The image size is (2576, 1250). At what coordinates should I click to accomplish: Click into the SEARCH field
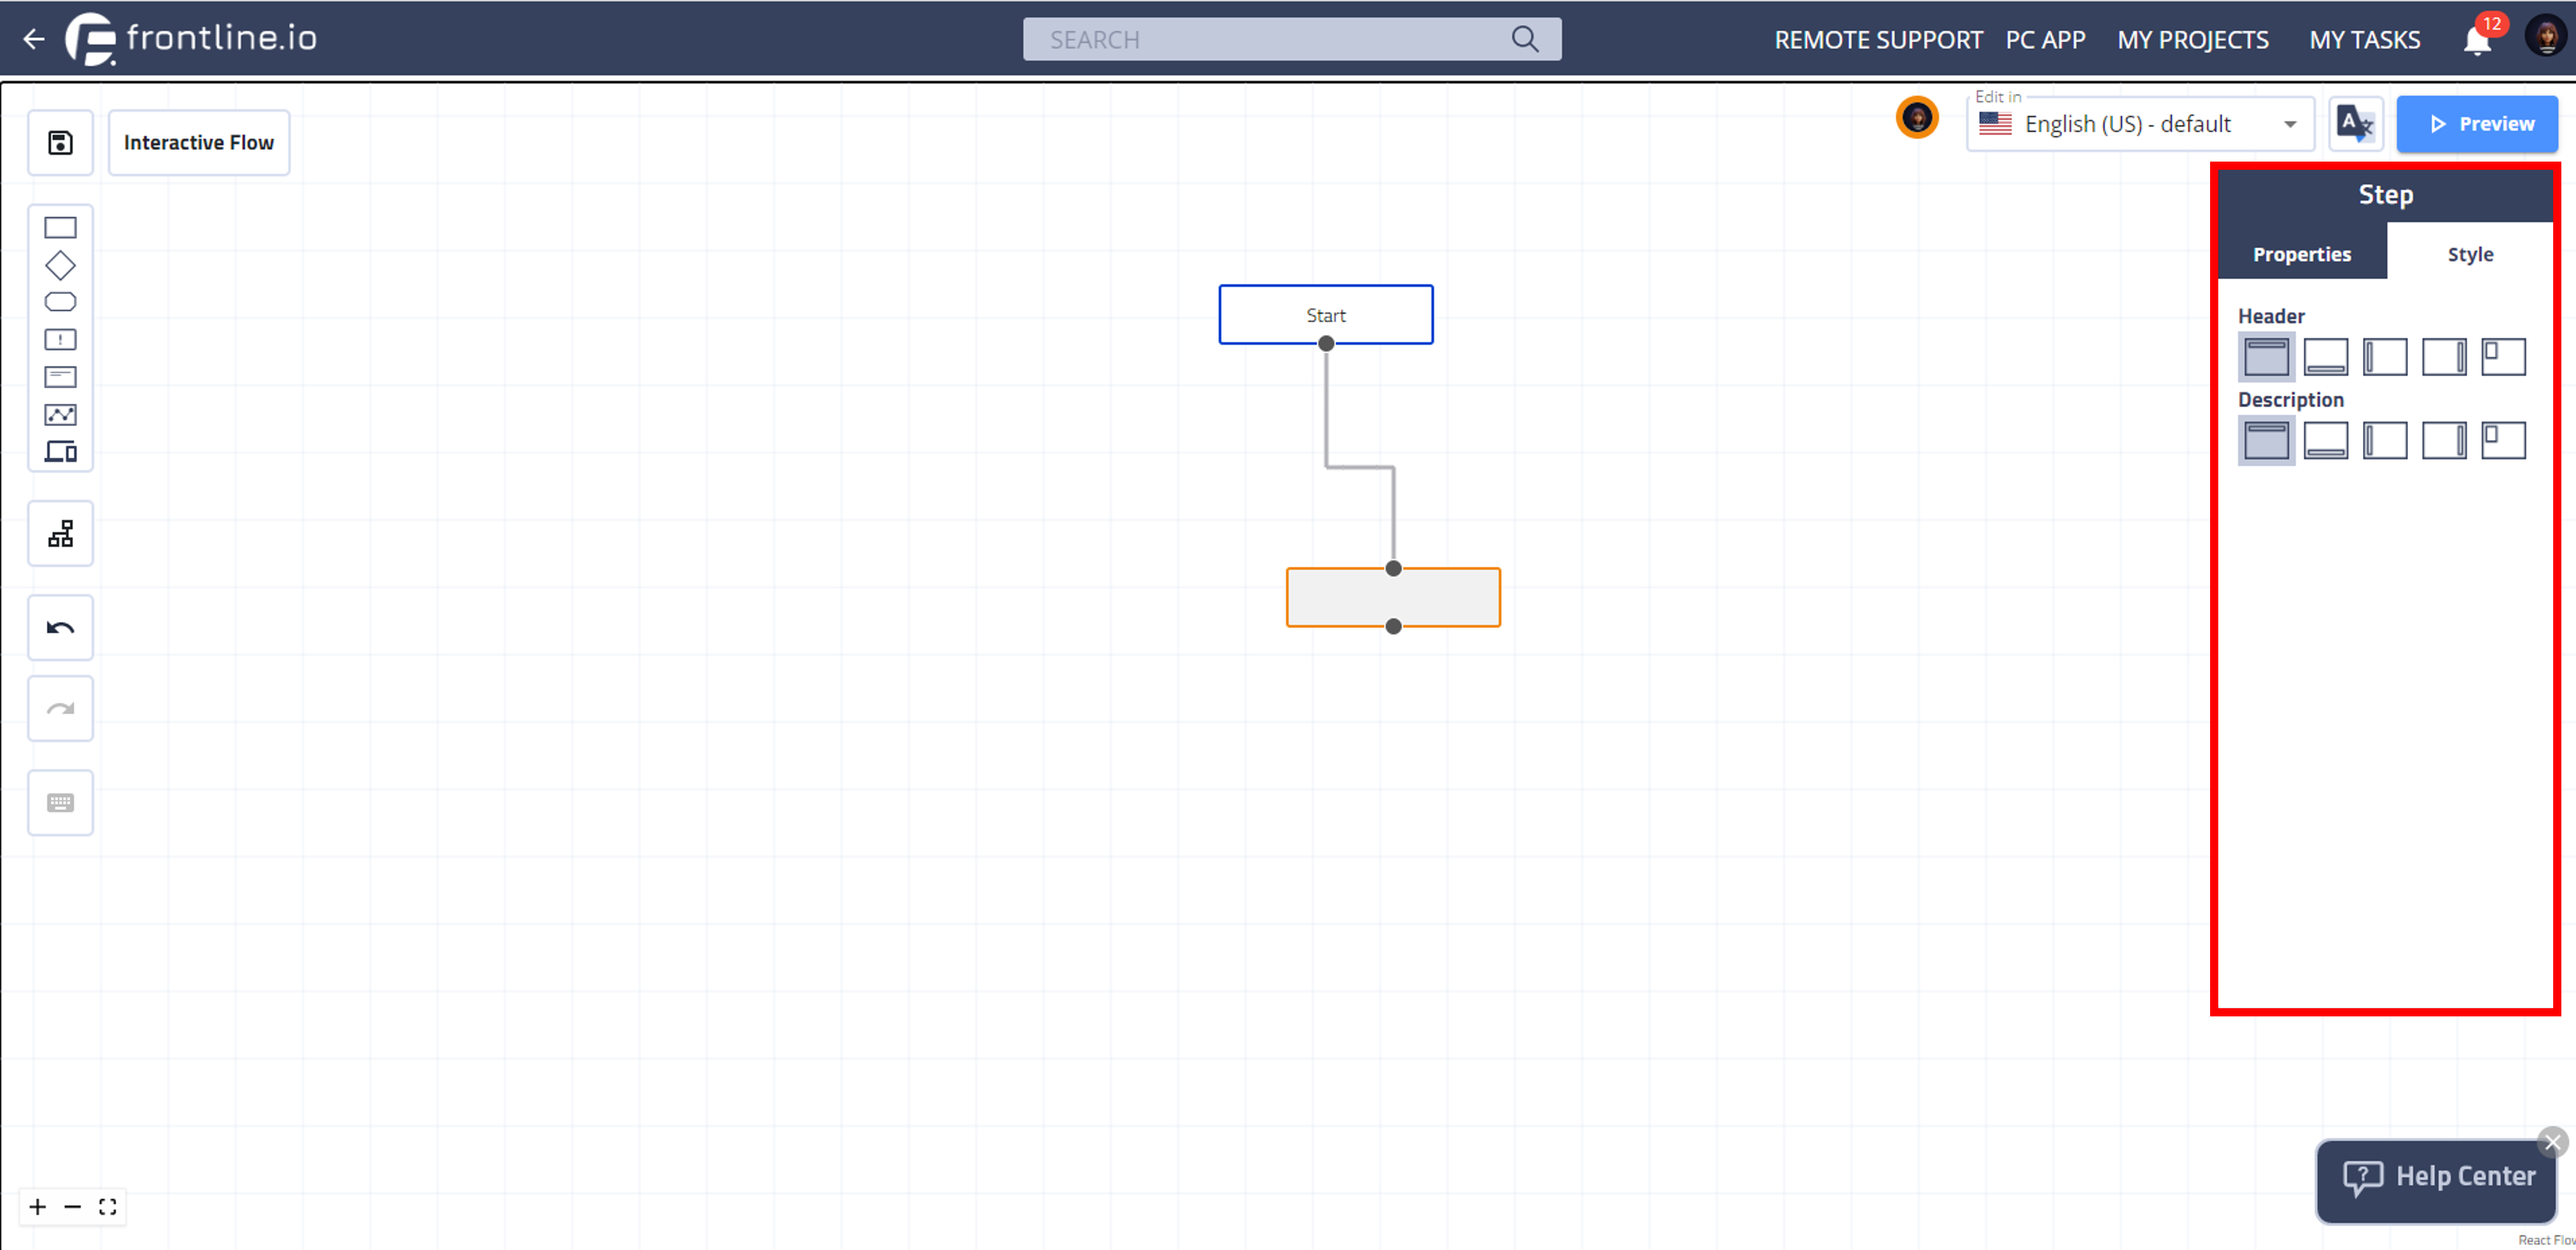click(x=1270, y=40)
